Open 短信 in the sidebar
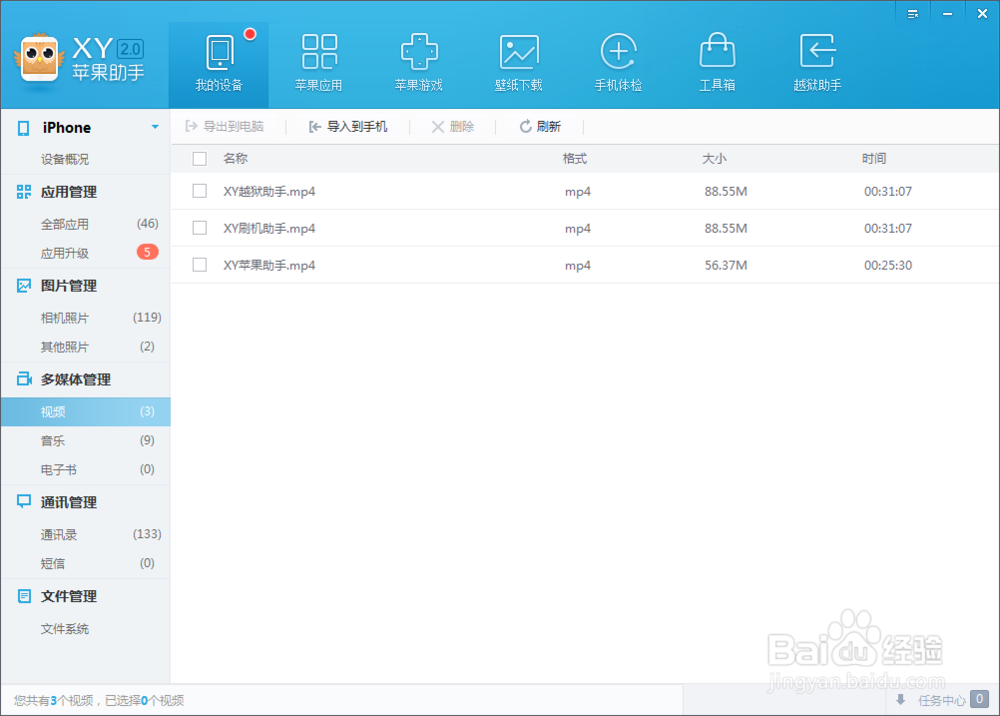1000x716 pixels. point(53,564)
